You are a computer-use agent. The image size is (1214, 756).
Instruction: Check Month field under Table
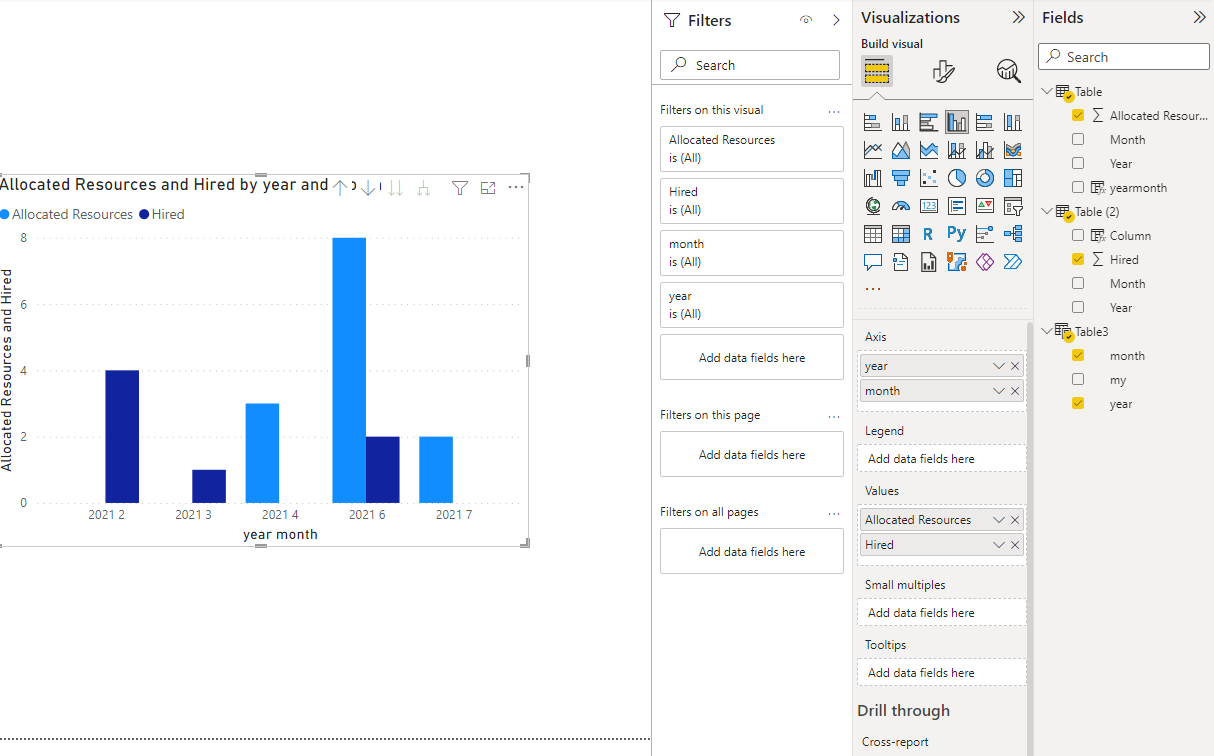[1078, 140]
